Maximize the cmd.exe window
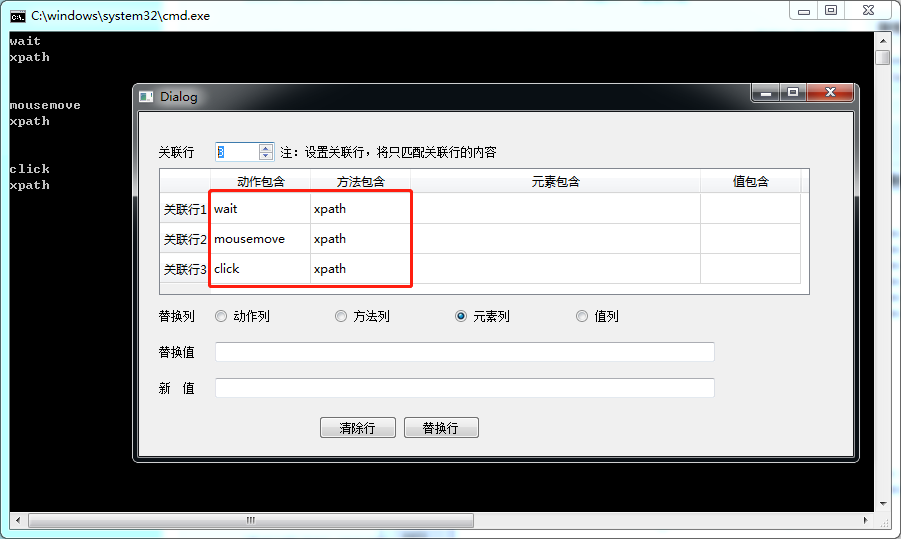This screenshot has height=539, width=901. [831, 10]
